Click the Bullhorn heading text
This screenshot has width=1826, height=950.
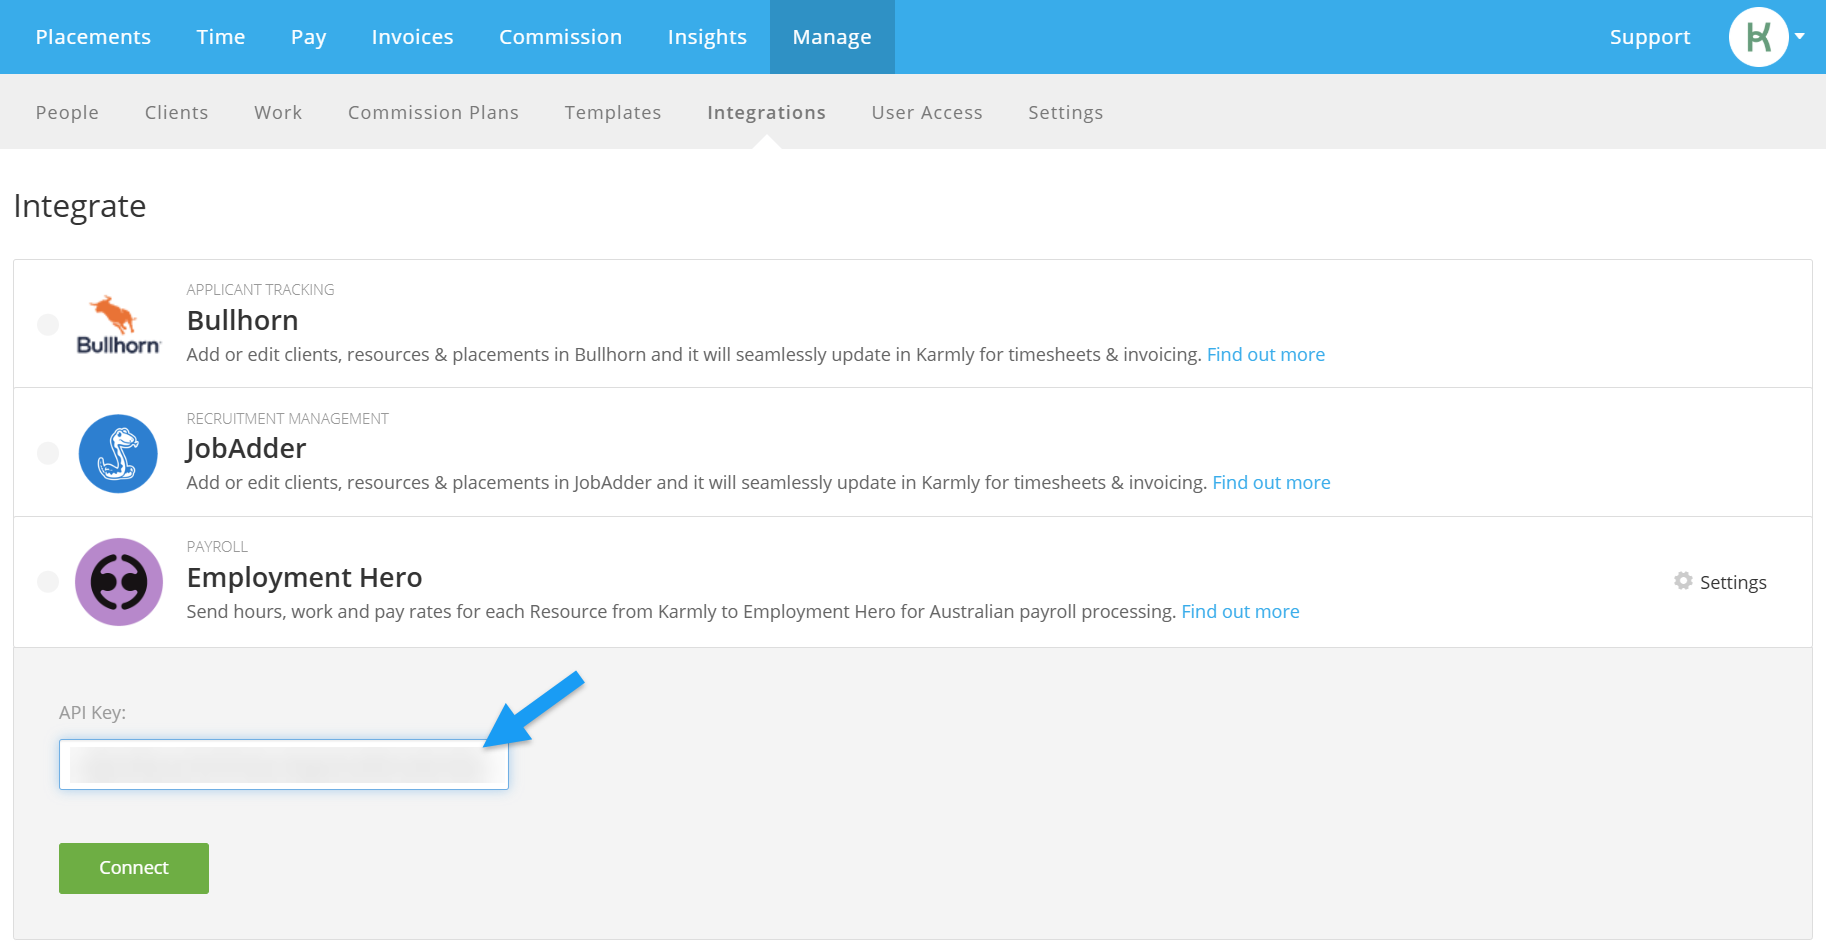242,320
